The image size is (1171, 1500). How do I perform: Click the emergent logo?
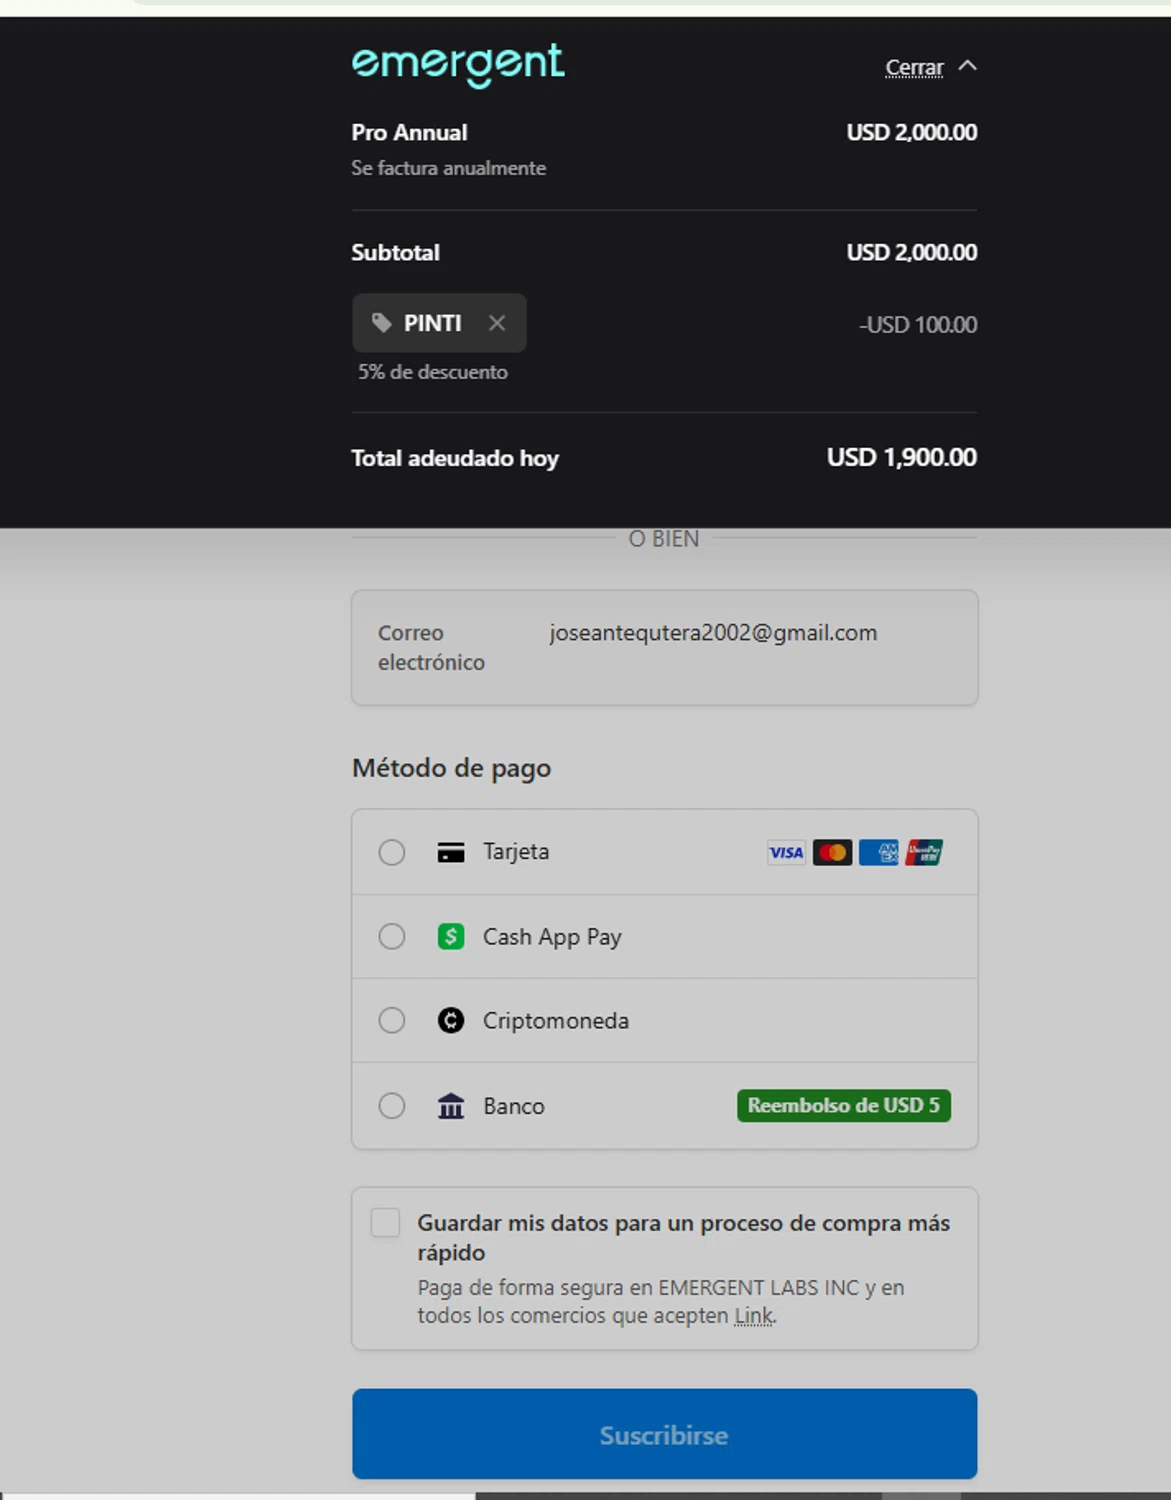(x=458, y=65)
